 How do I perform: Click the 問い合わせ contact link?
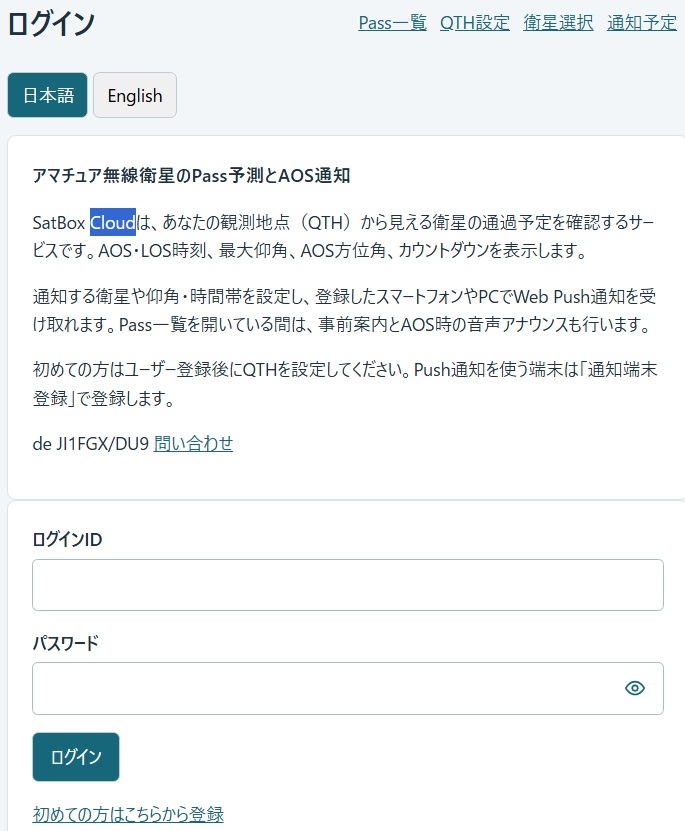(193, 443)
